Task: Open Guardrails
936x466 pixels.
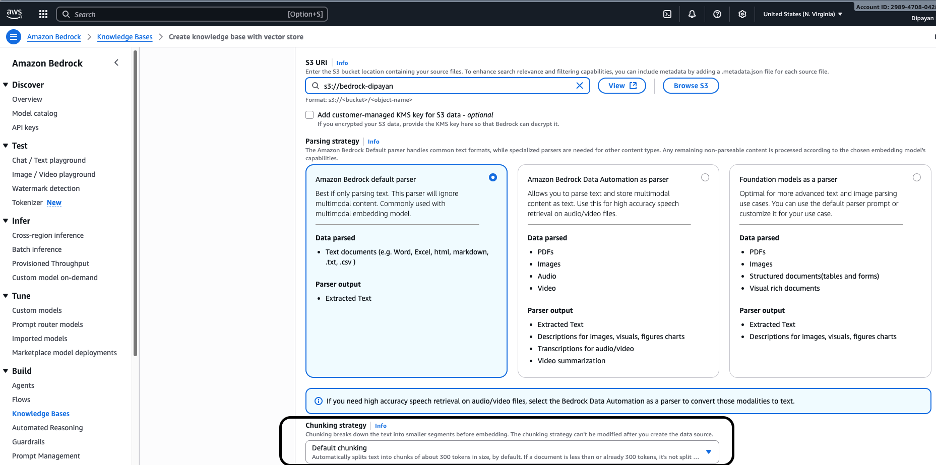Action: 29,442
